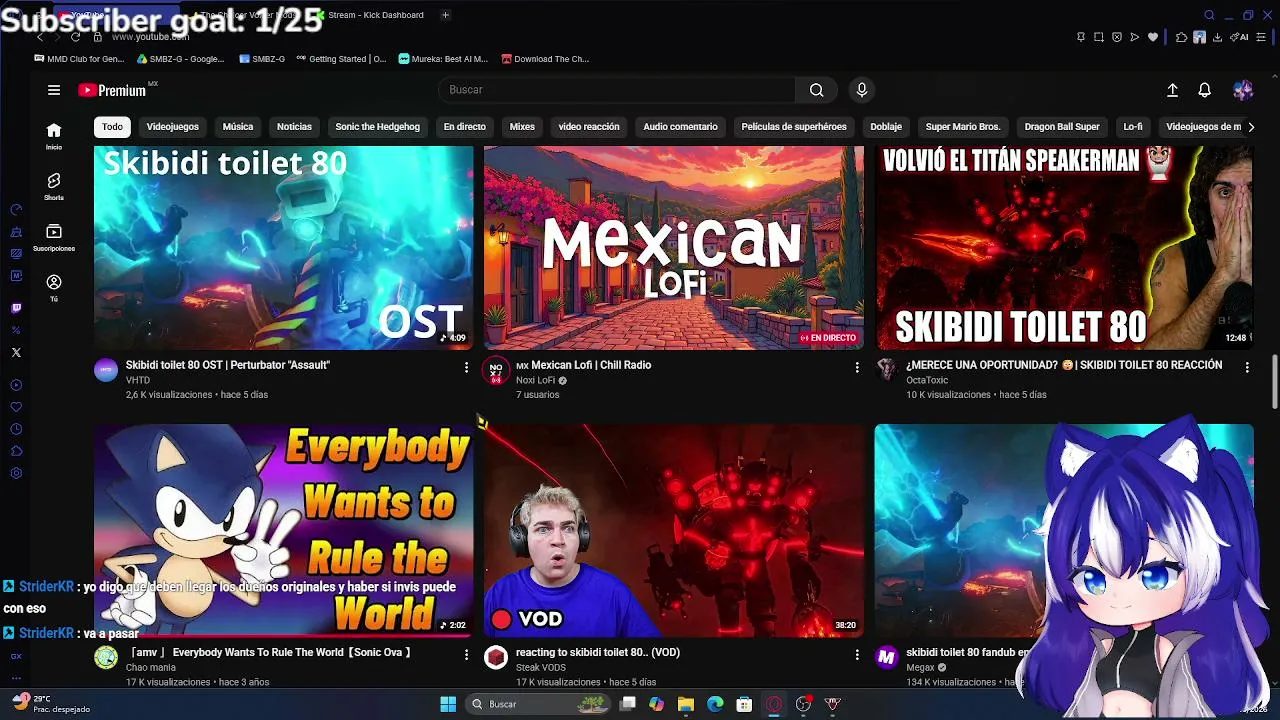Start voice search with the microphone
Viewport: 1280px width, 720px height.
click(x=862, y=90)
